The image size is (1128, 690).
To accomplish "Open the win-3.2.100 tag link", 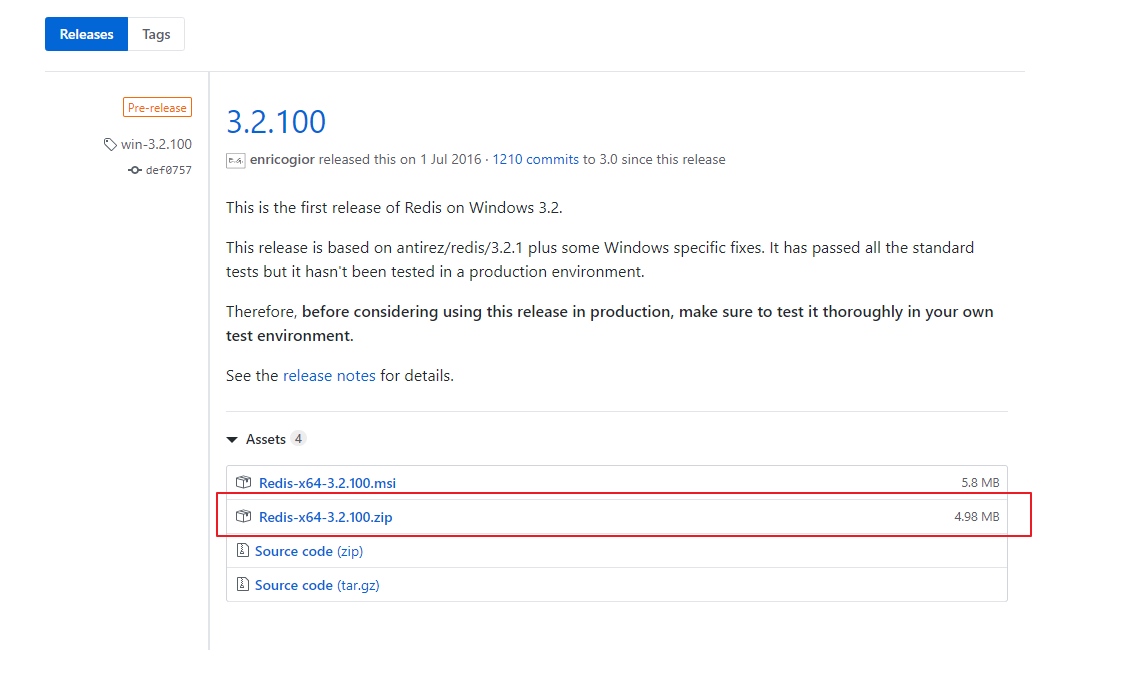I will pos(156,144).
